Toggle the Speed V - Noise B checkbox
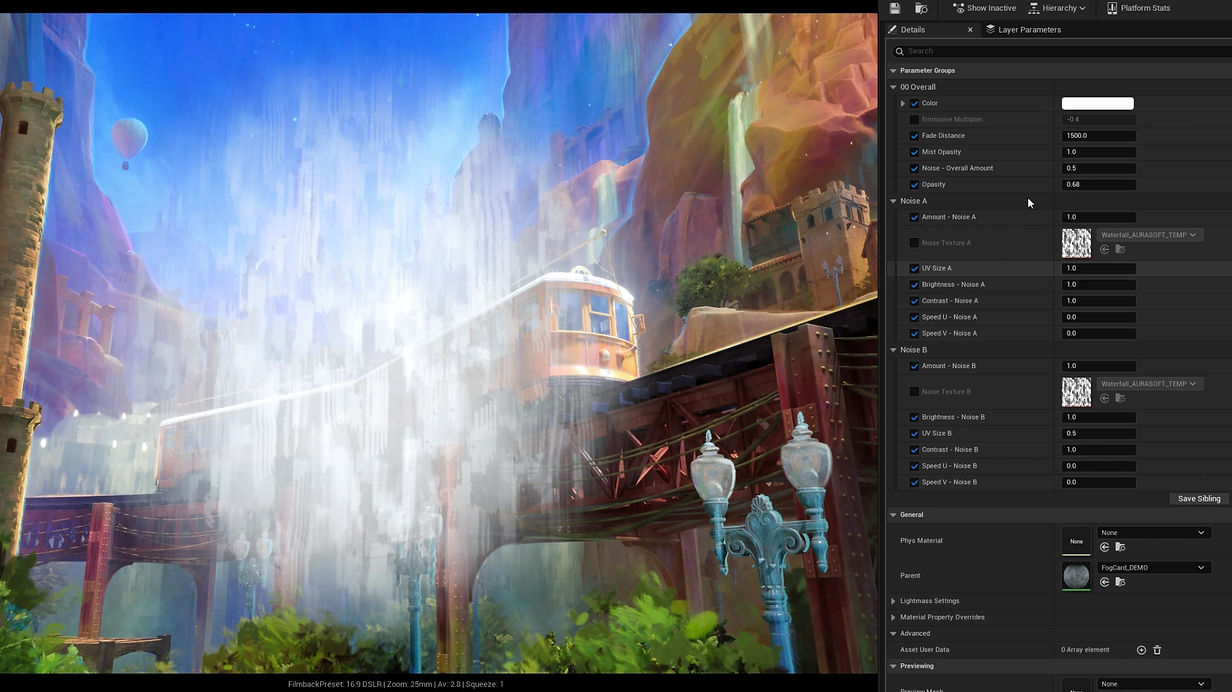 [x=914, y=482]
